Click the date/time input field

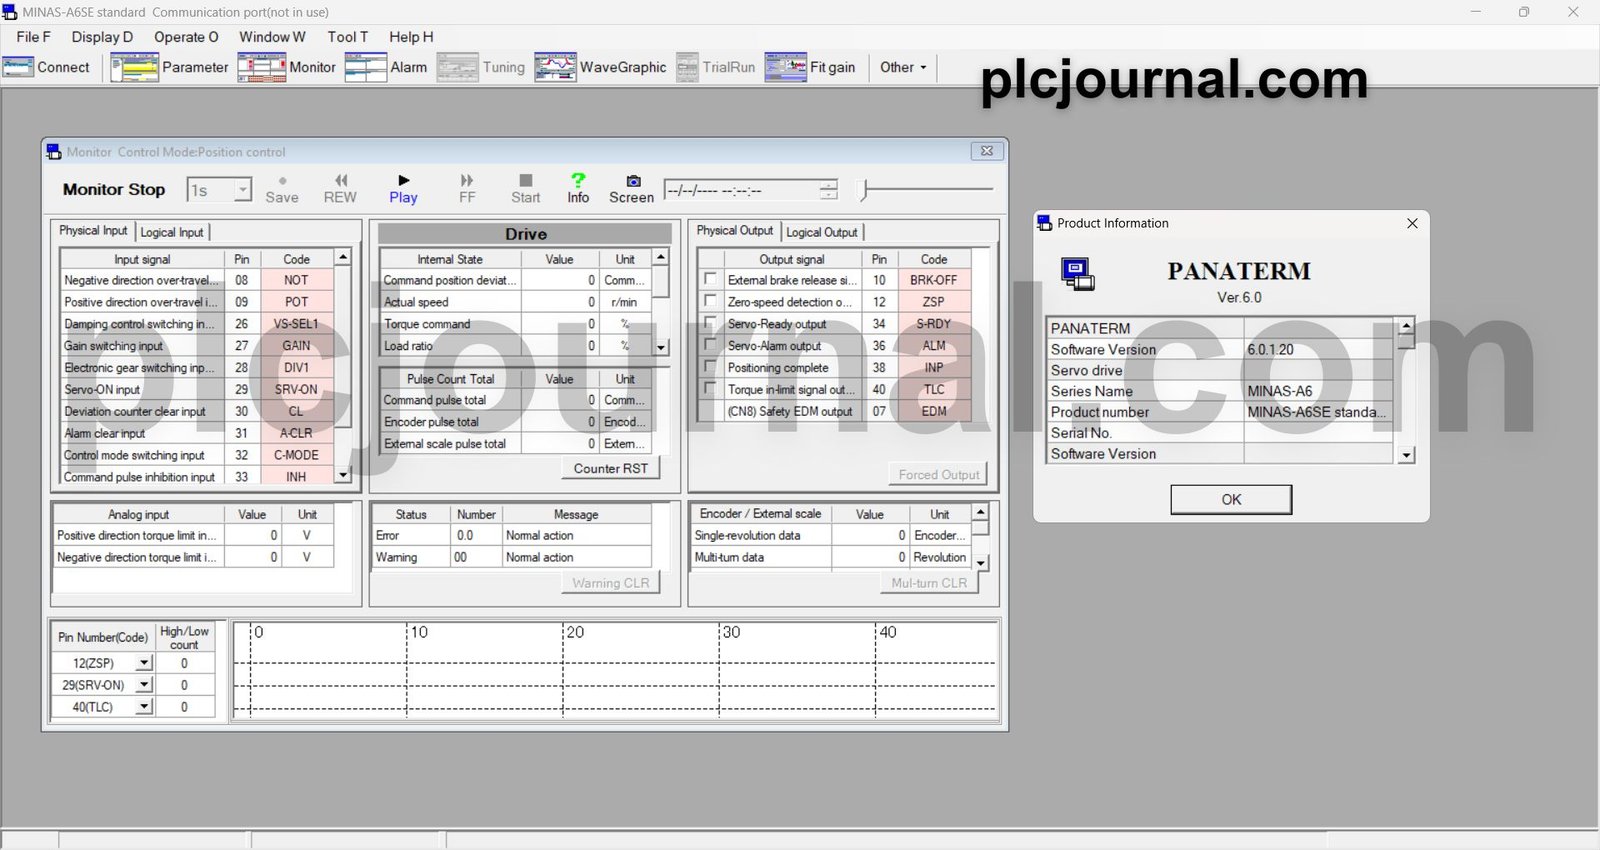[742, 190]
